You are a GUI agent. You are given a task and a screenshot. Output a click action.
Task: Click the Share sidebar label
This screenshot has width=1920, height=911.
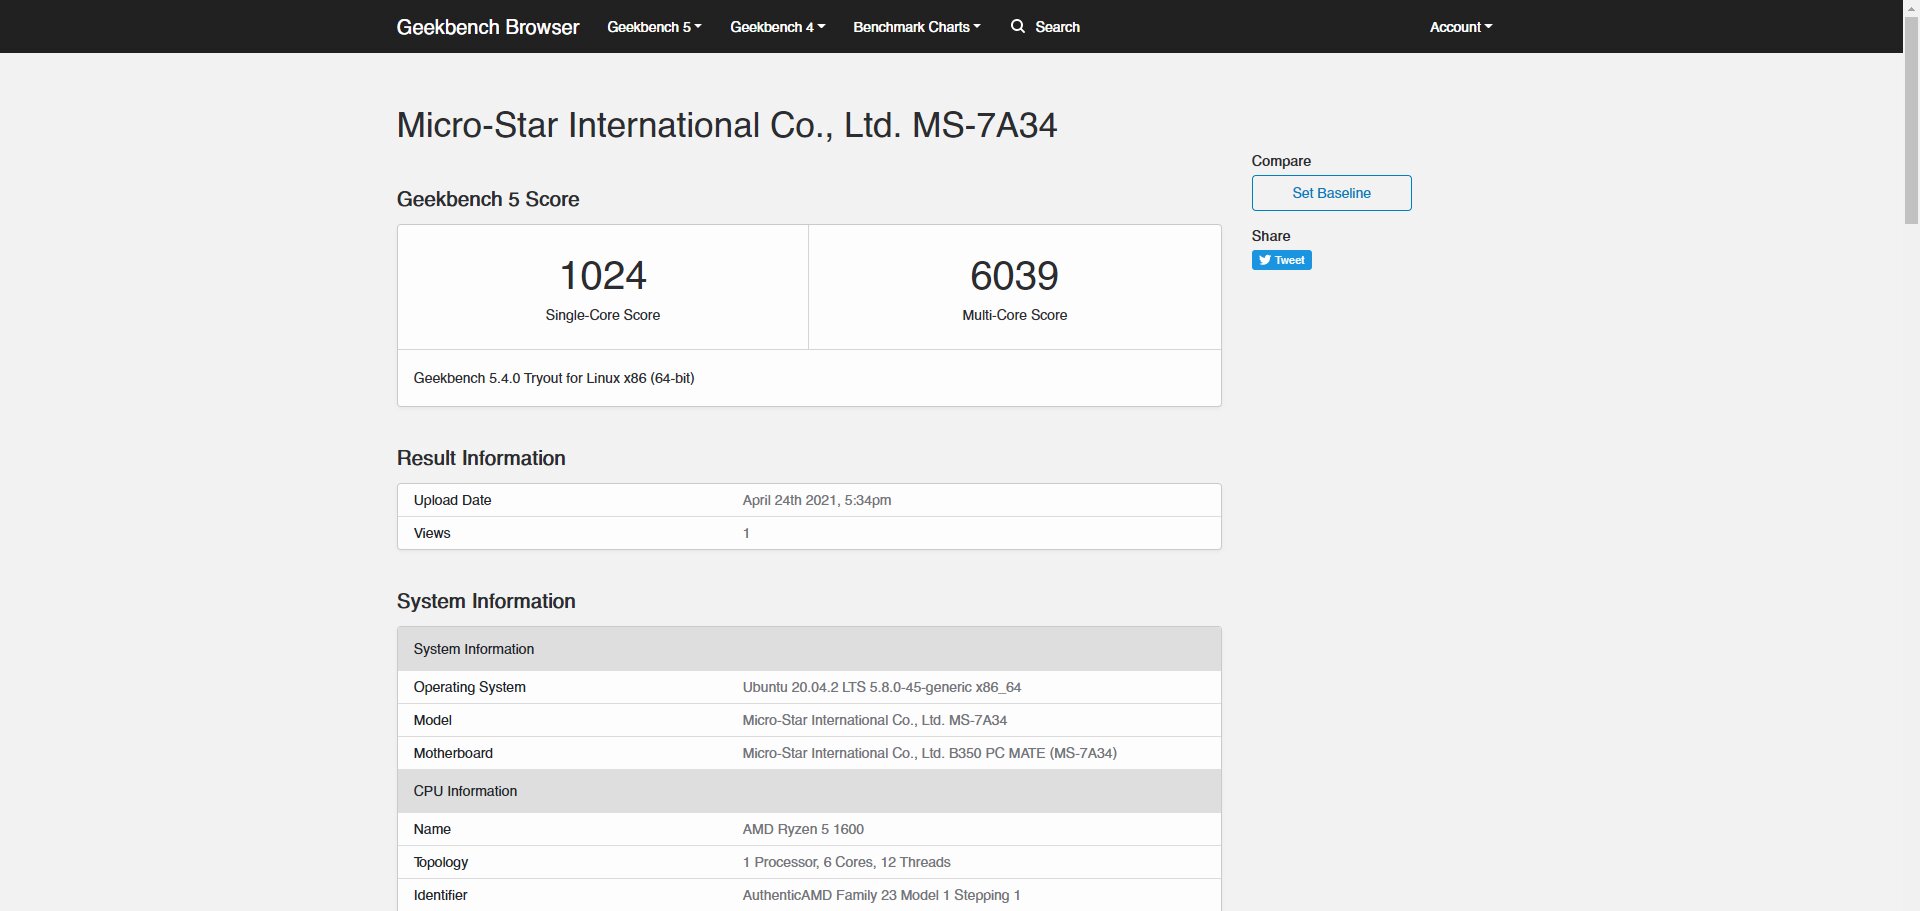tap(1271, 236)
